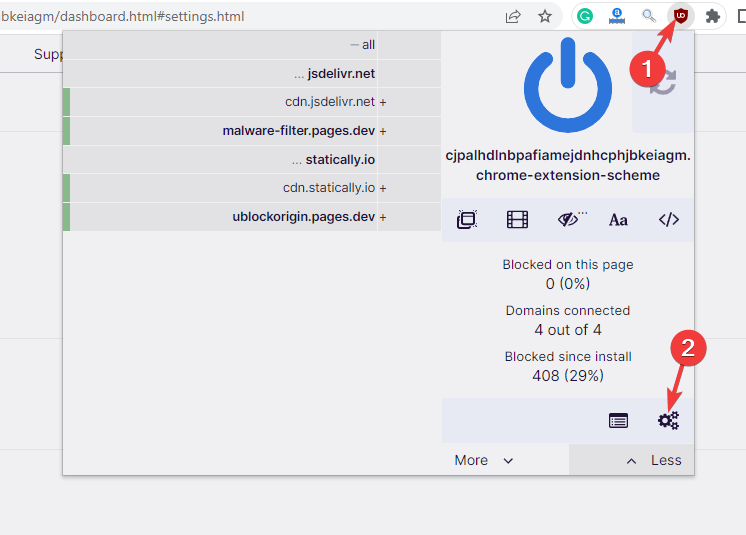Click the Blocked since install 408 (29%) value

click(568, 376)
